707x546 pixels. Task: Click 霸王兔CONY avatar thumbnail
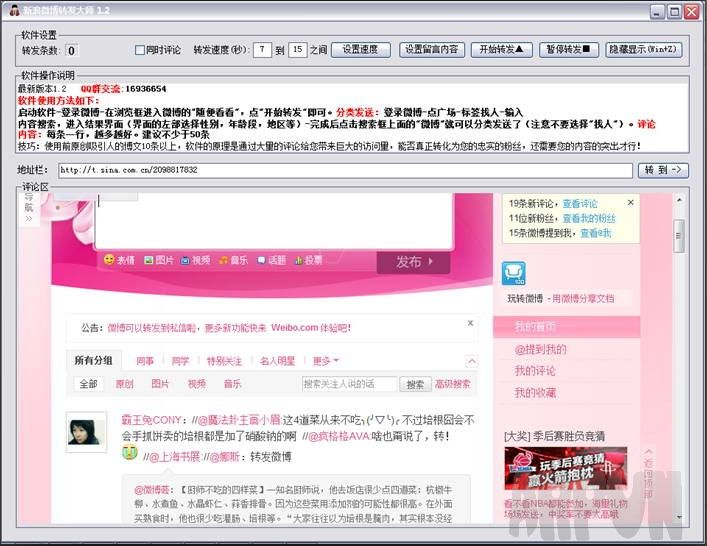point(87,432)
